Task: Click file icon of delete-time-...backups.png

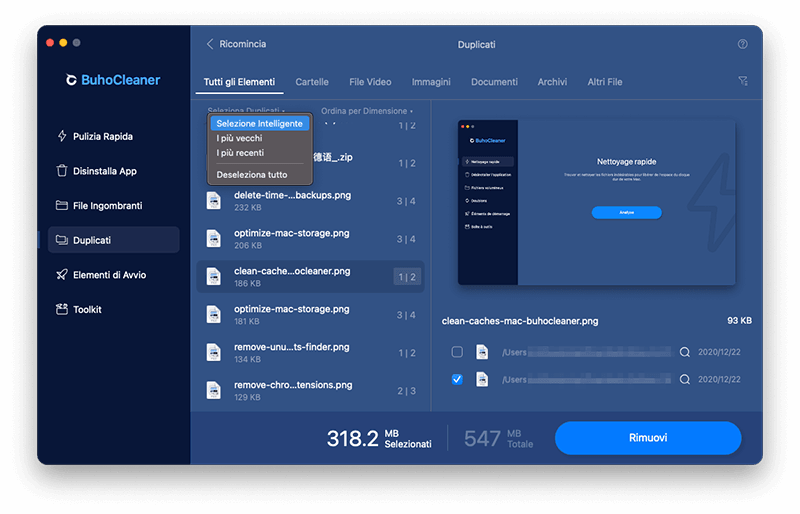Action: [x=214, y=201]
